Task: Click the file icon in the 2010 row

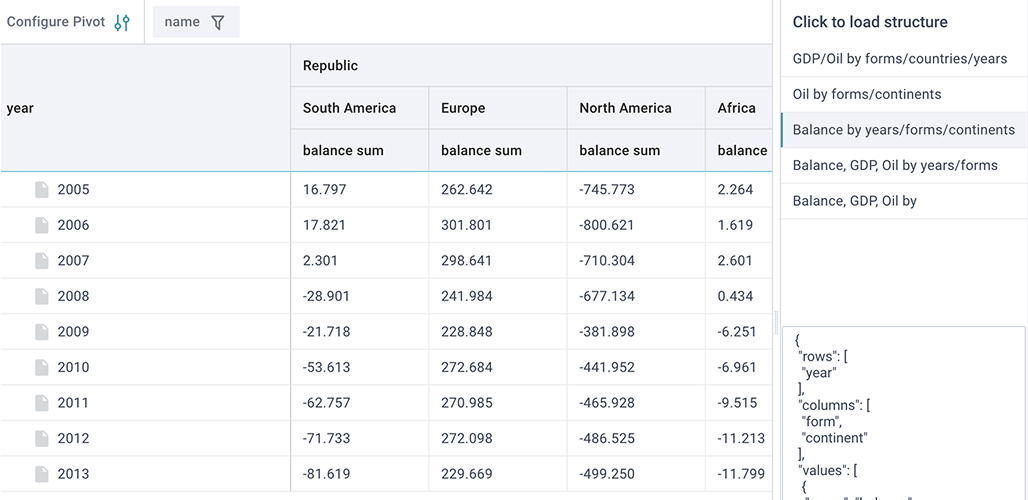Action: pyautogui.click(x=42, y=367)
